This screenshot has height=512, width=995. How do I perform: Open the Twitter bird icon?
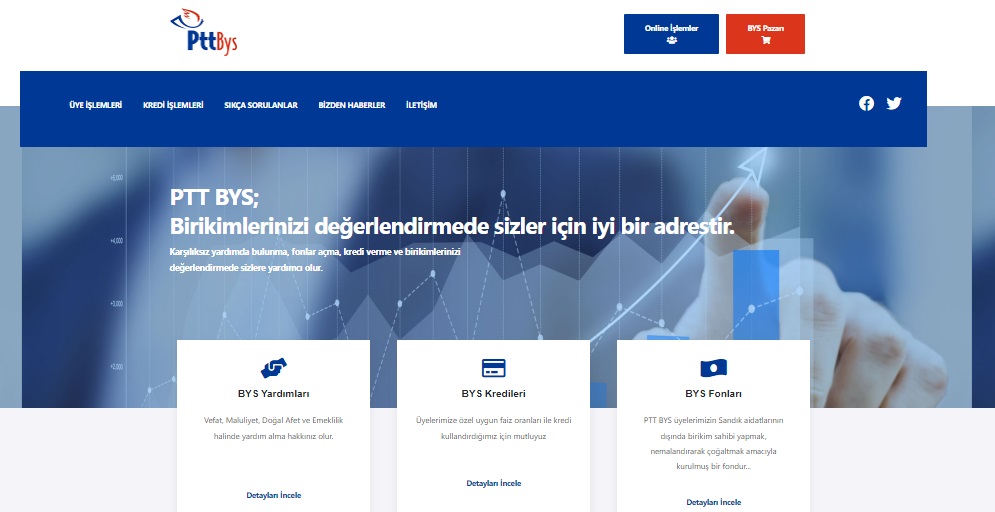click(893, 103)
